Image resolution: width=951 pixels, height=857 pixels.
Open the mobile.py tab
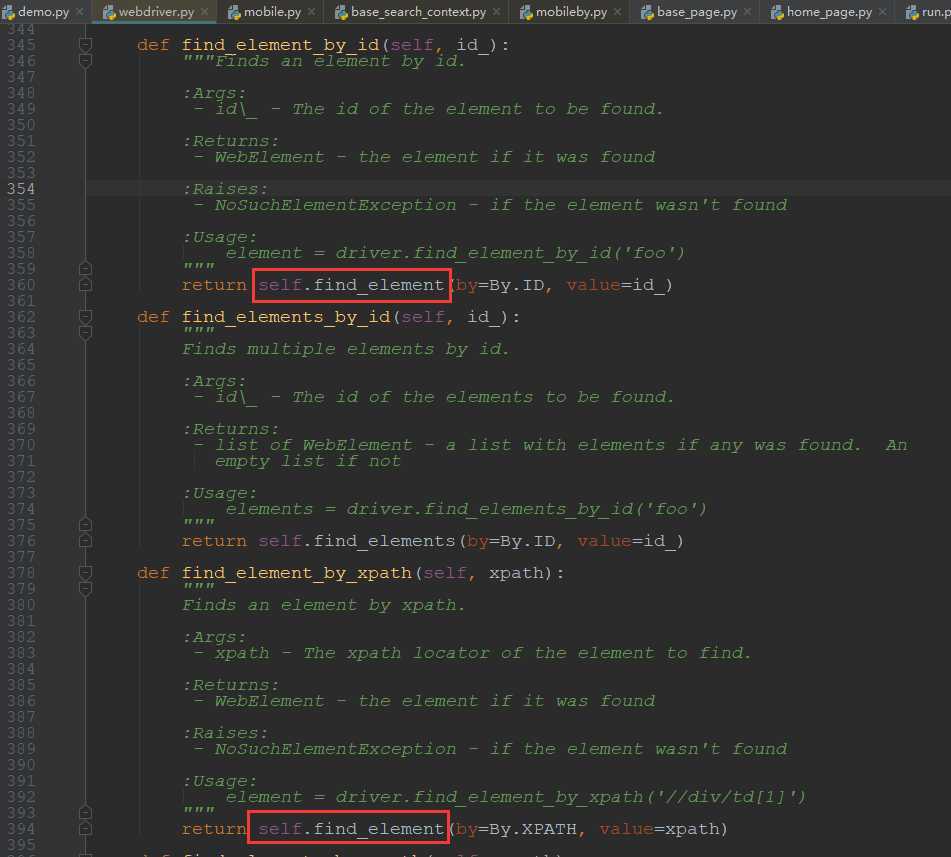(x=272, y=12)
